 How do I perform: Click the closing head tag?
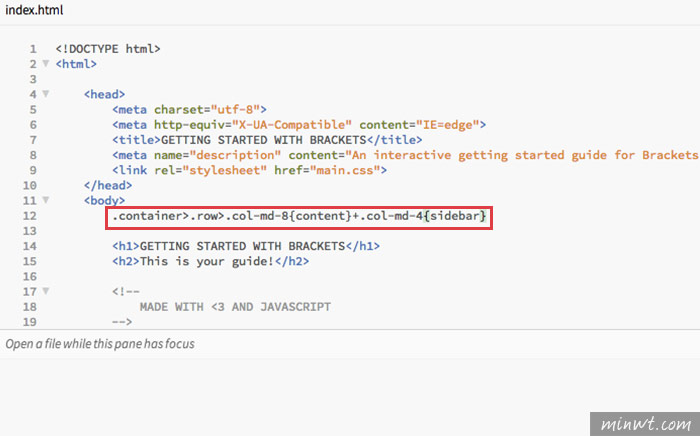[108, 186]
